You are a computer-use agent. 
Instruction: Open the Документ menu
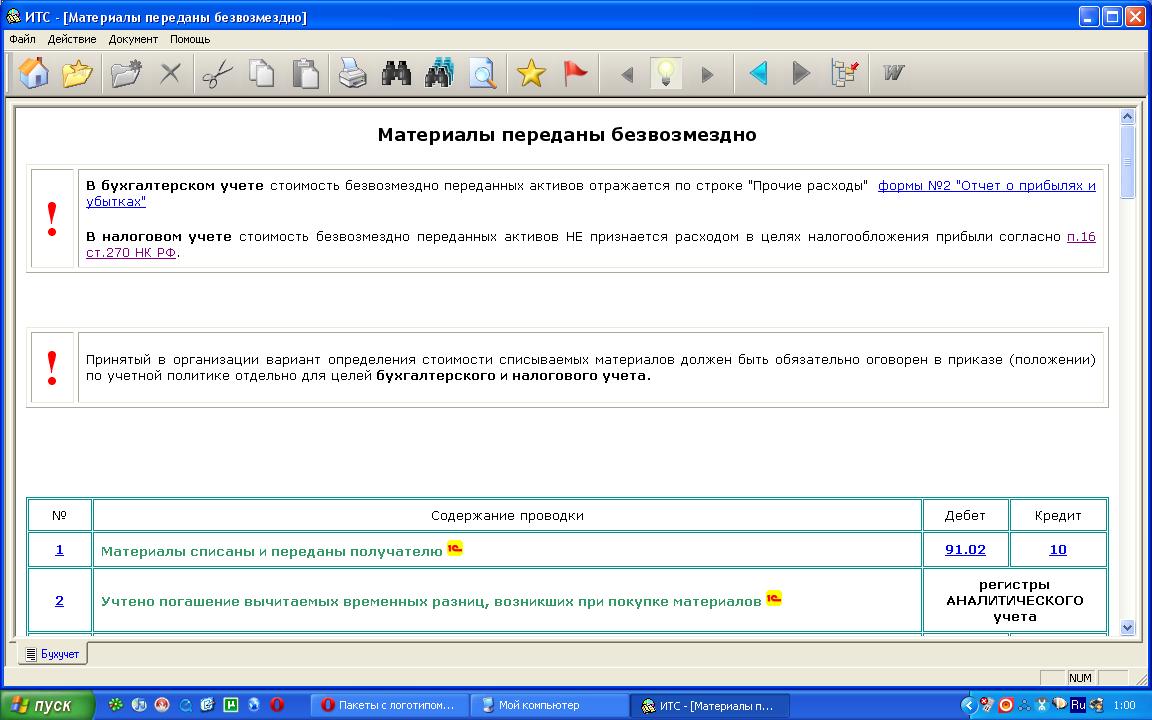click(133, 40)
